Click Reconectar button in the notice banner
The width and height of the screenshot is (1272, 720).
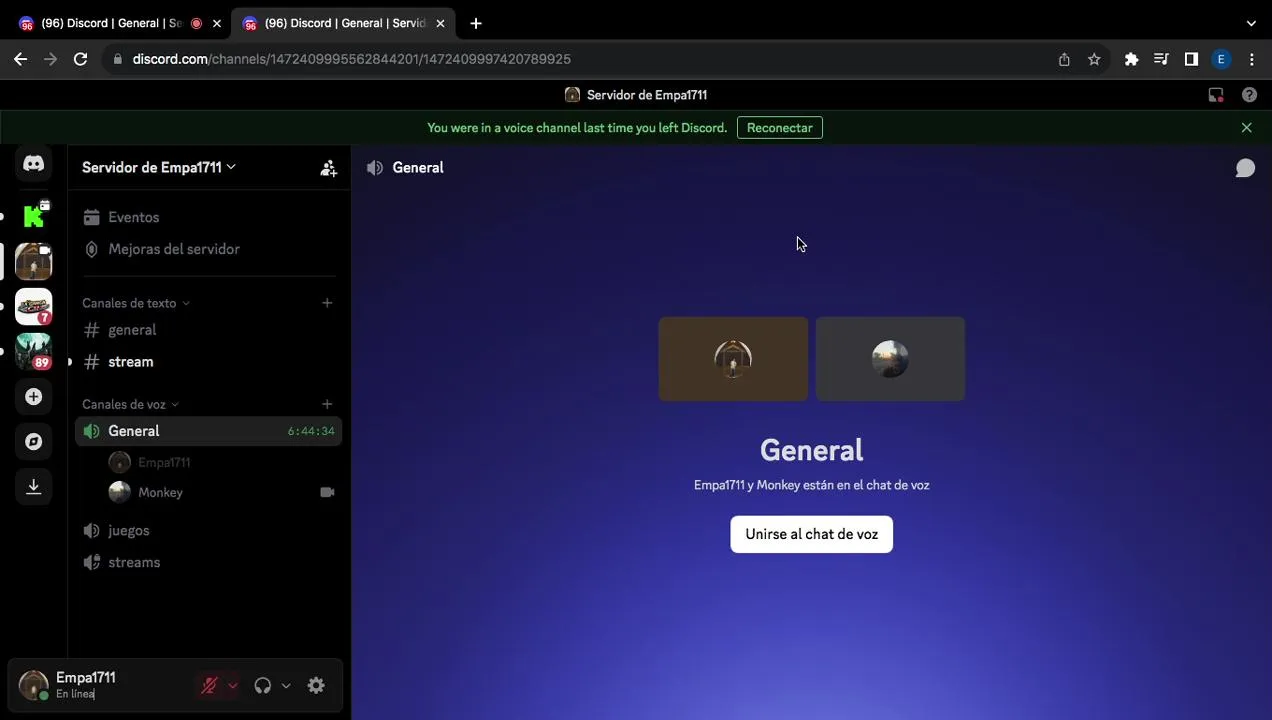point(780,128)
